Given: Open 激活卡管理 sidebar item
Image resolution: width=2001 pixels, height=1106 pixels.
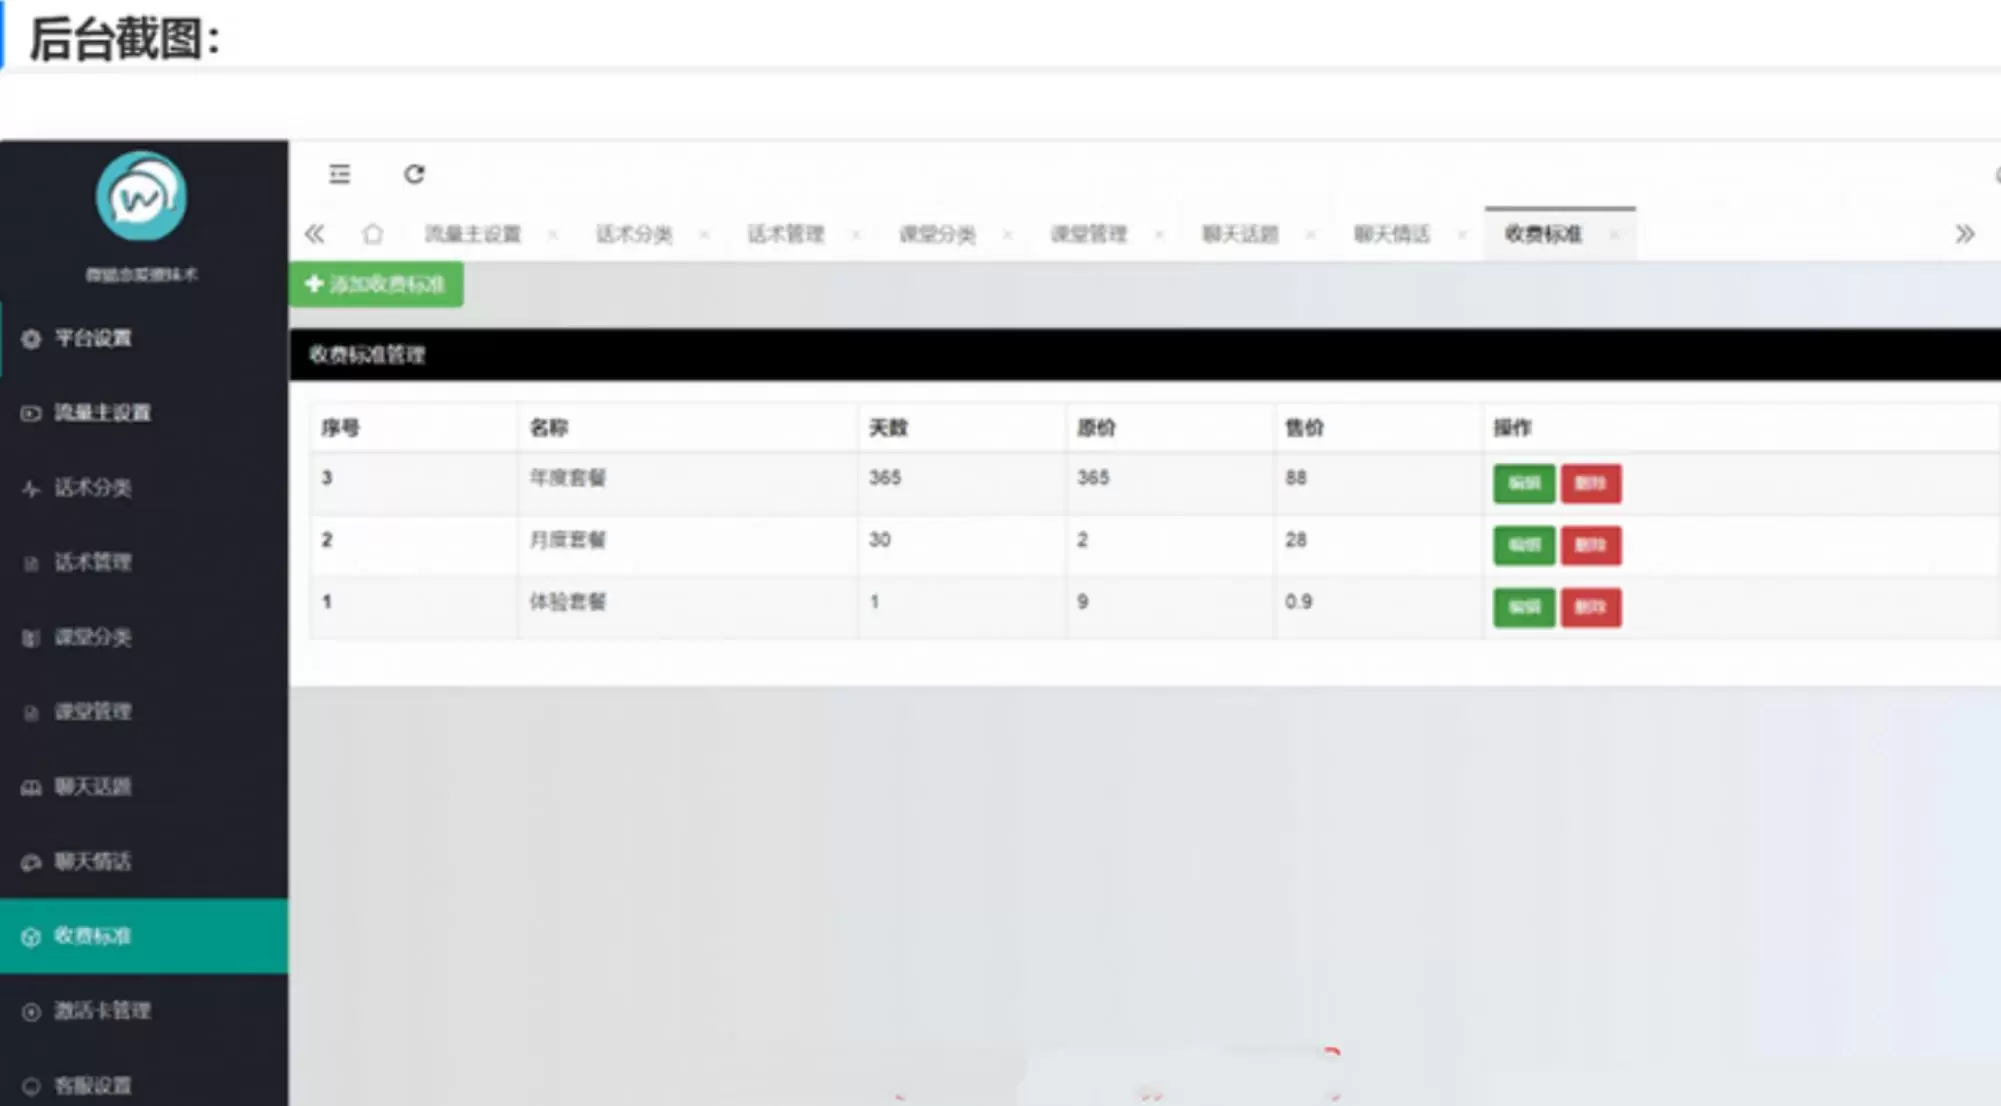Looking at the screenshot, I should click(x=102, y=1011).
